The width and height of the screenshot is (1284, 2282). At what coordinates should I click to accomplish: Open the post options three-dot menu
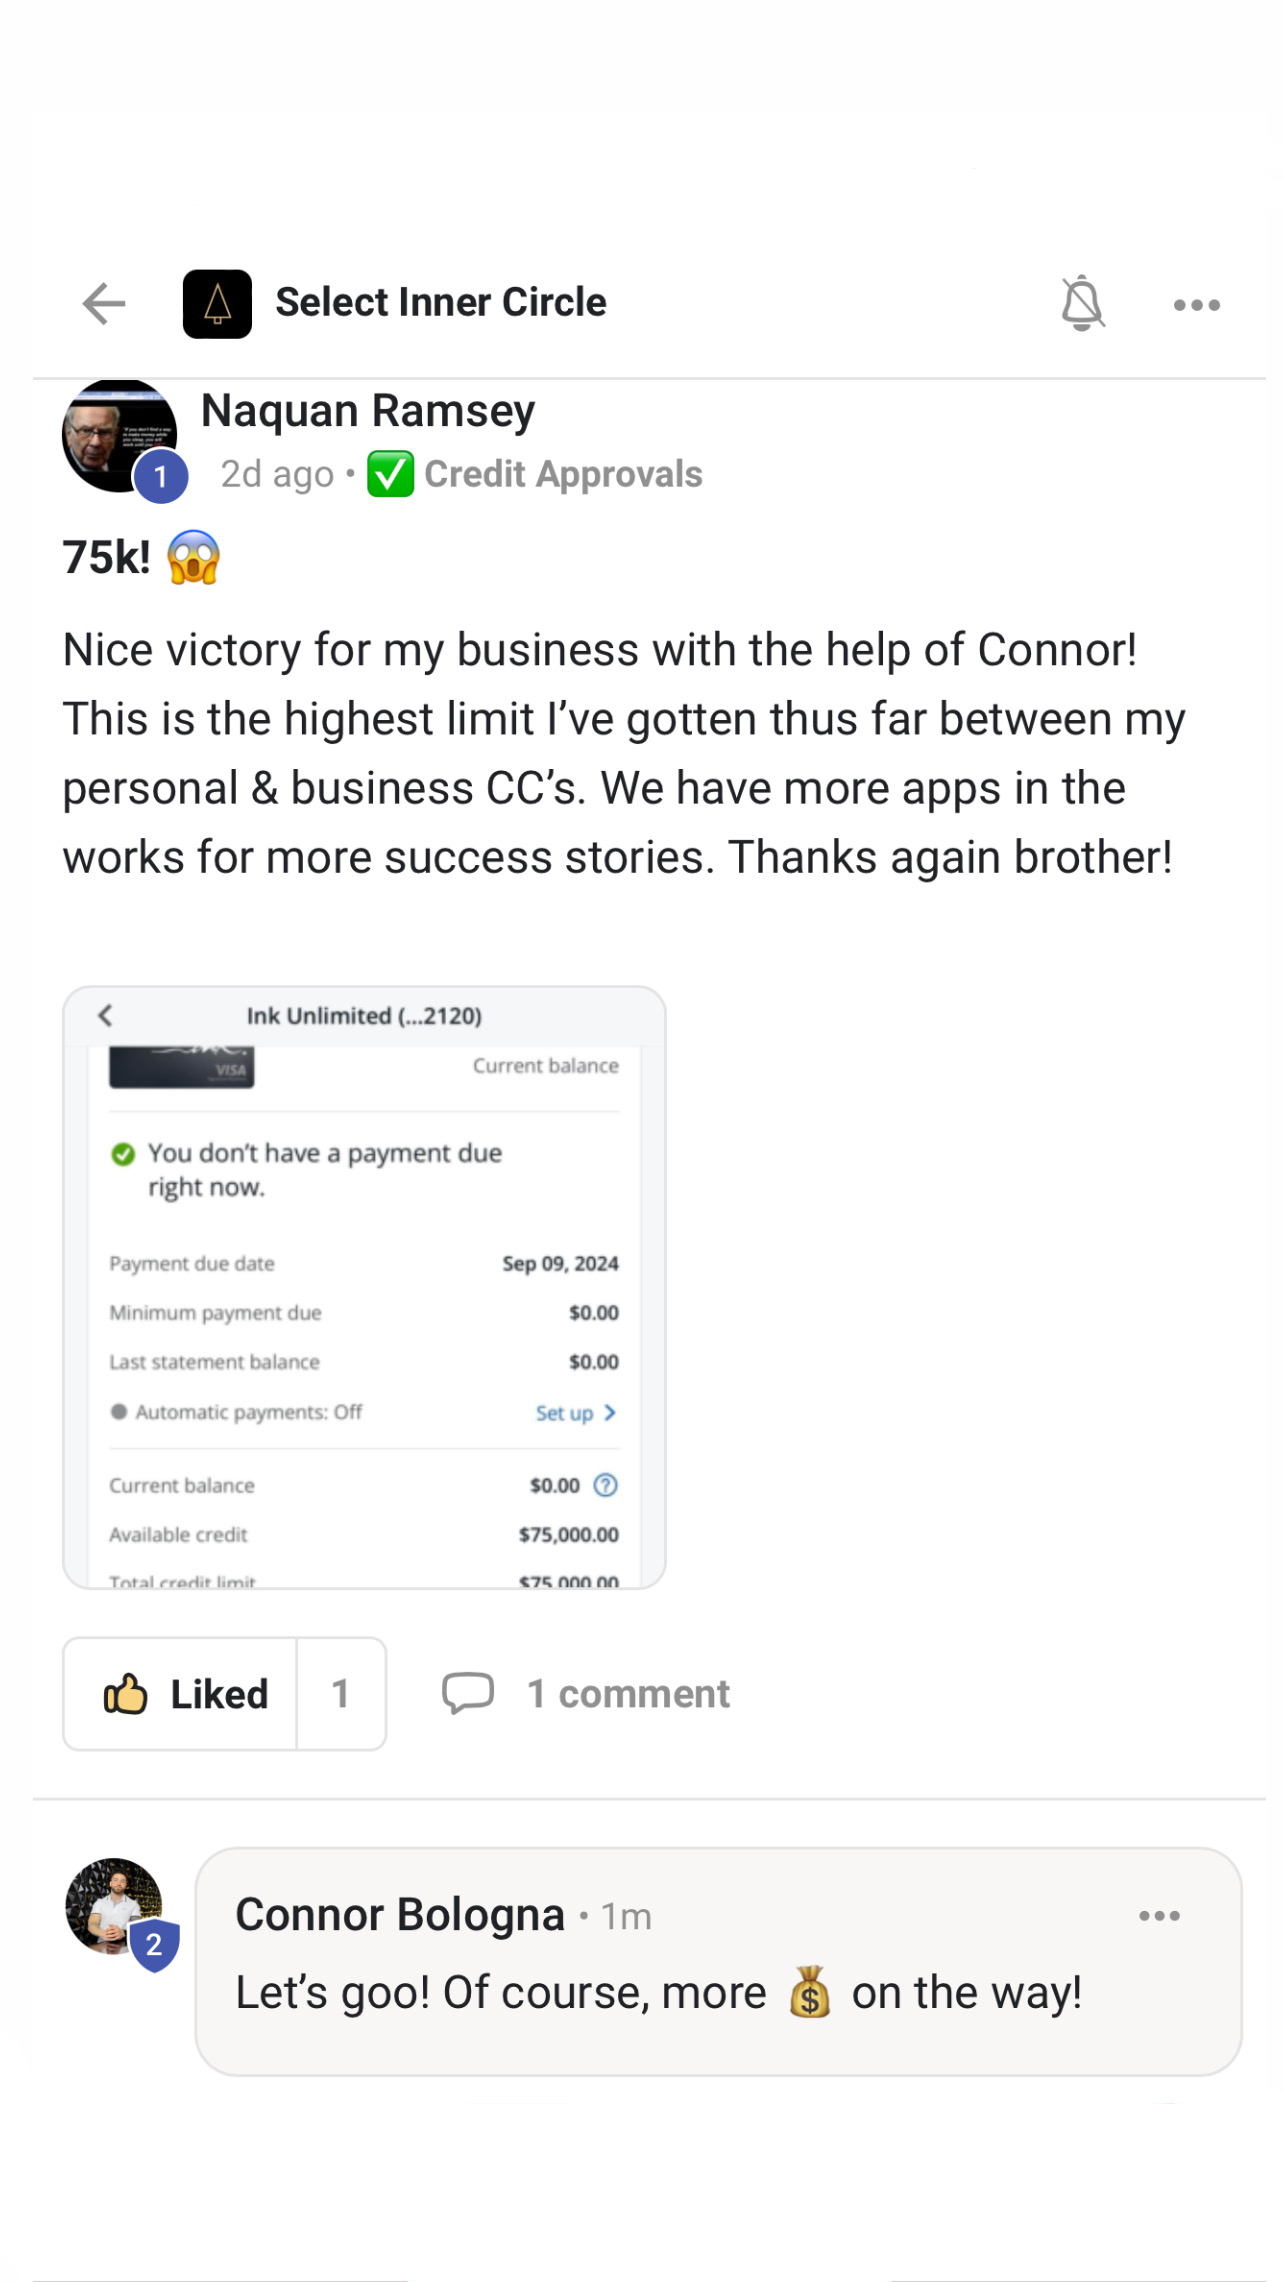point(1196,305)
